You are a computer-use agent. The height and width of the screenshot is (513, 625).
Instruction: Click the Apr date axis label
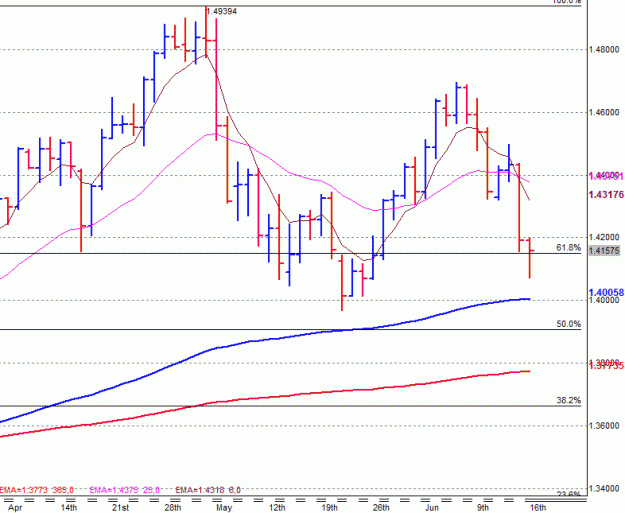pyautogui.click(x=16, y=508)
